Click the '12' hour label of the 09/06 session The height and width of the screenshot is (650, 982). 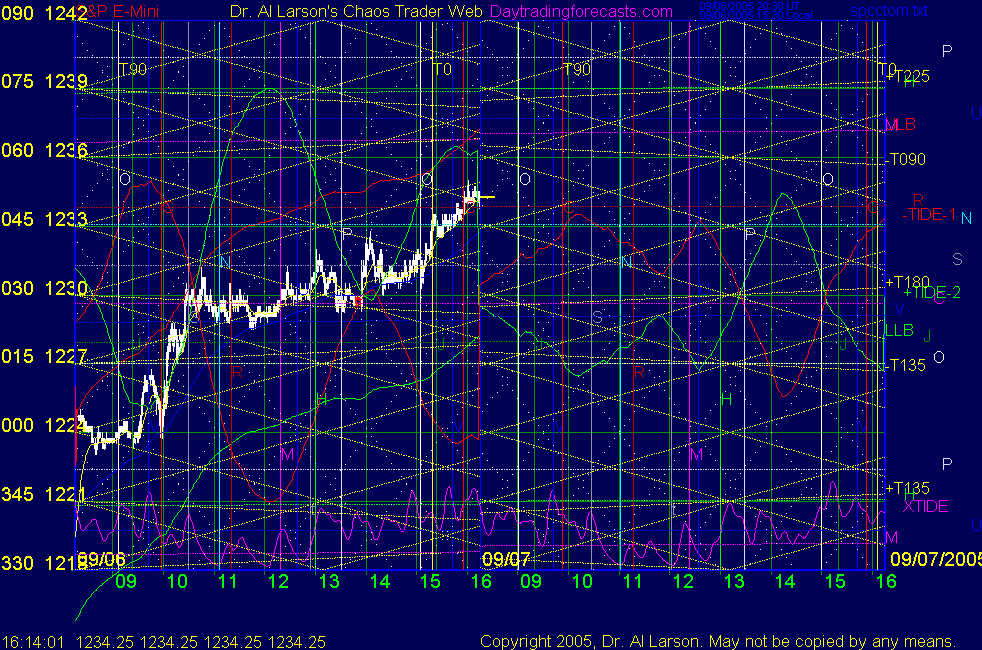278,581
